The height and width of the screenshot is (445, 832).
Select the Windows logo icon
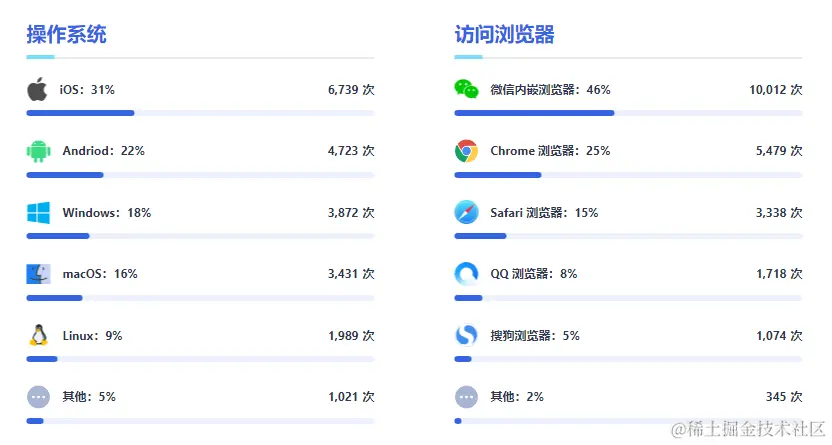pos(38,213)
